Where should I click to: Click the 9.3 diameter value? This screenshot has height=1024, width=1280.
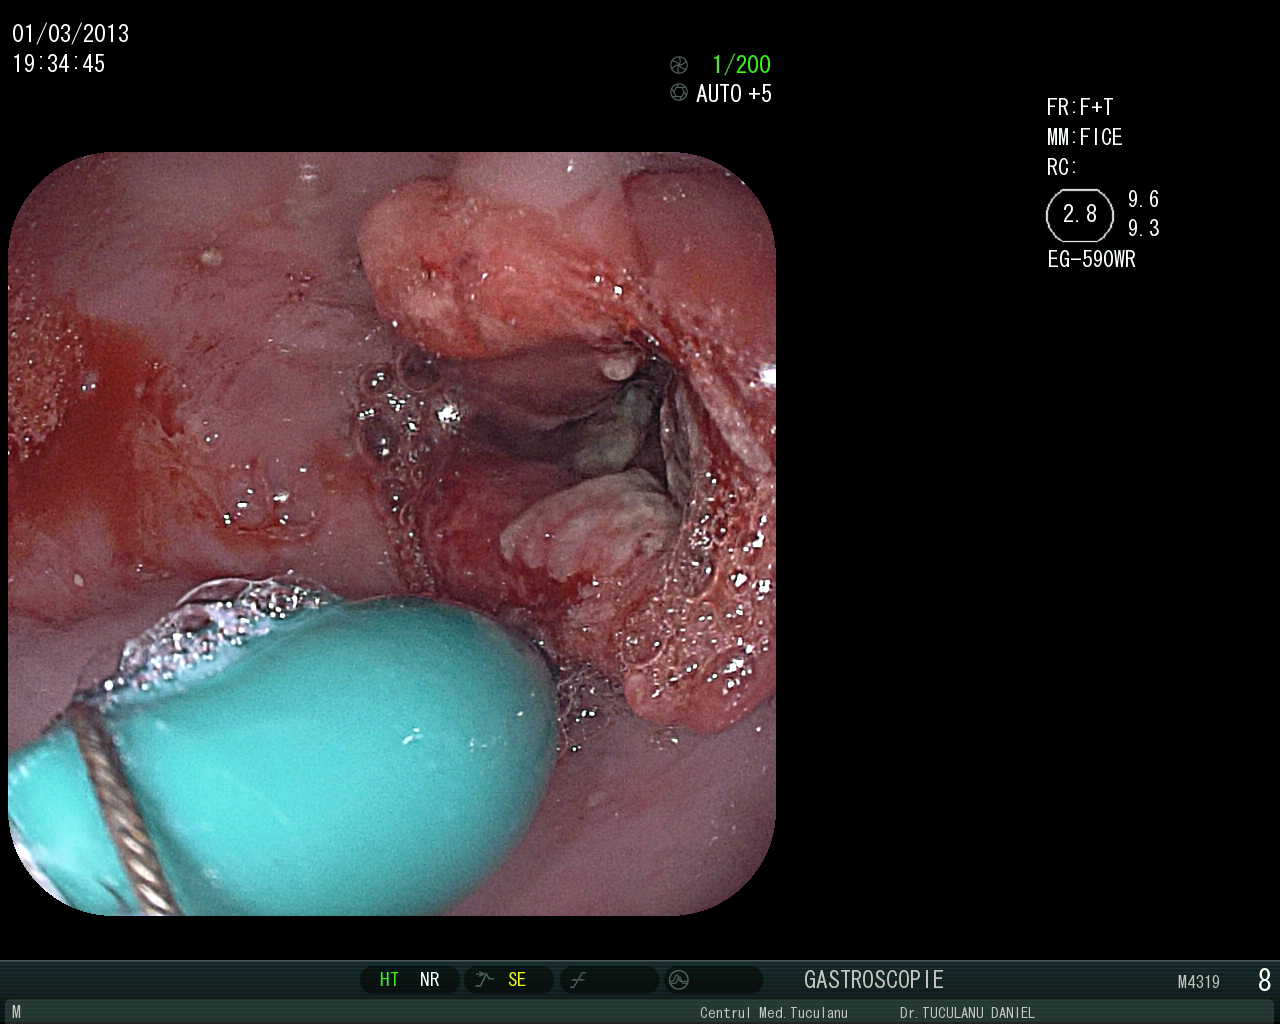tap(1144, 228)
